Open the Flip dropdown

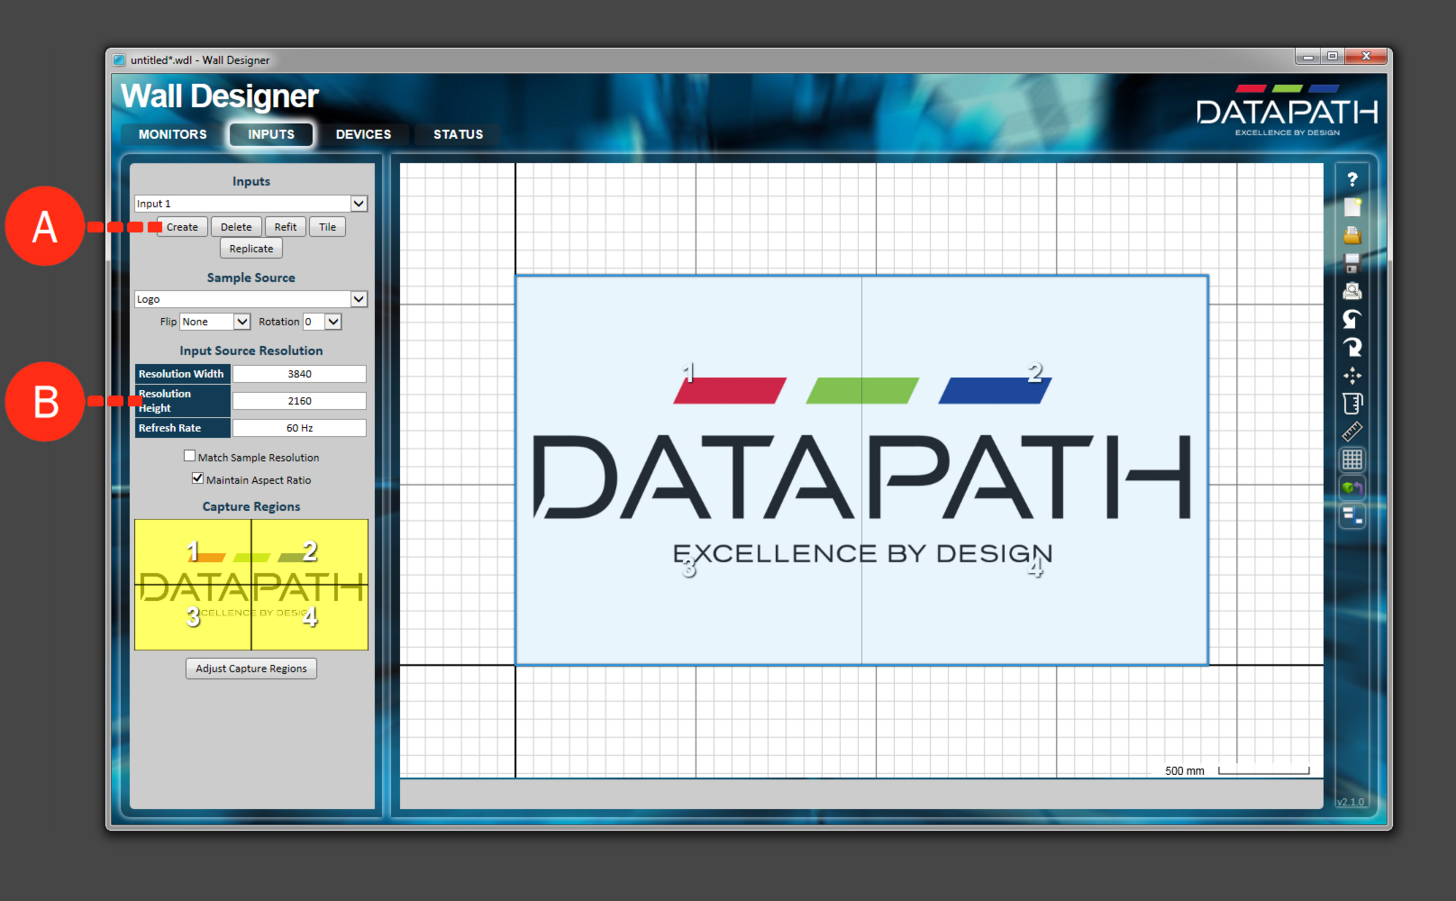(x=241, y=322)
